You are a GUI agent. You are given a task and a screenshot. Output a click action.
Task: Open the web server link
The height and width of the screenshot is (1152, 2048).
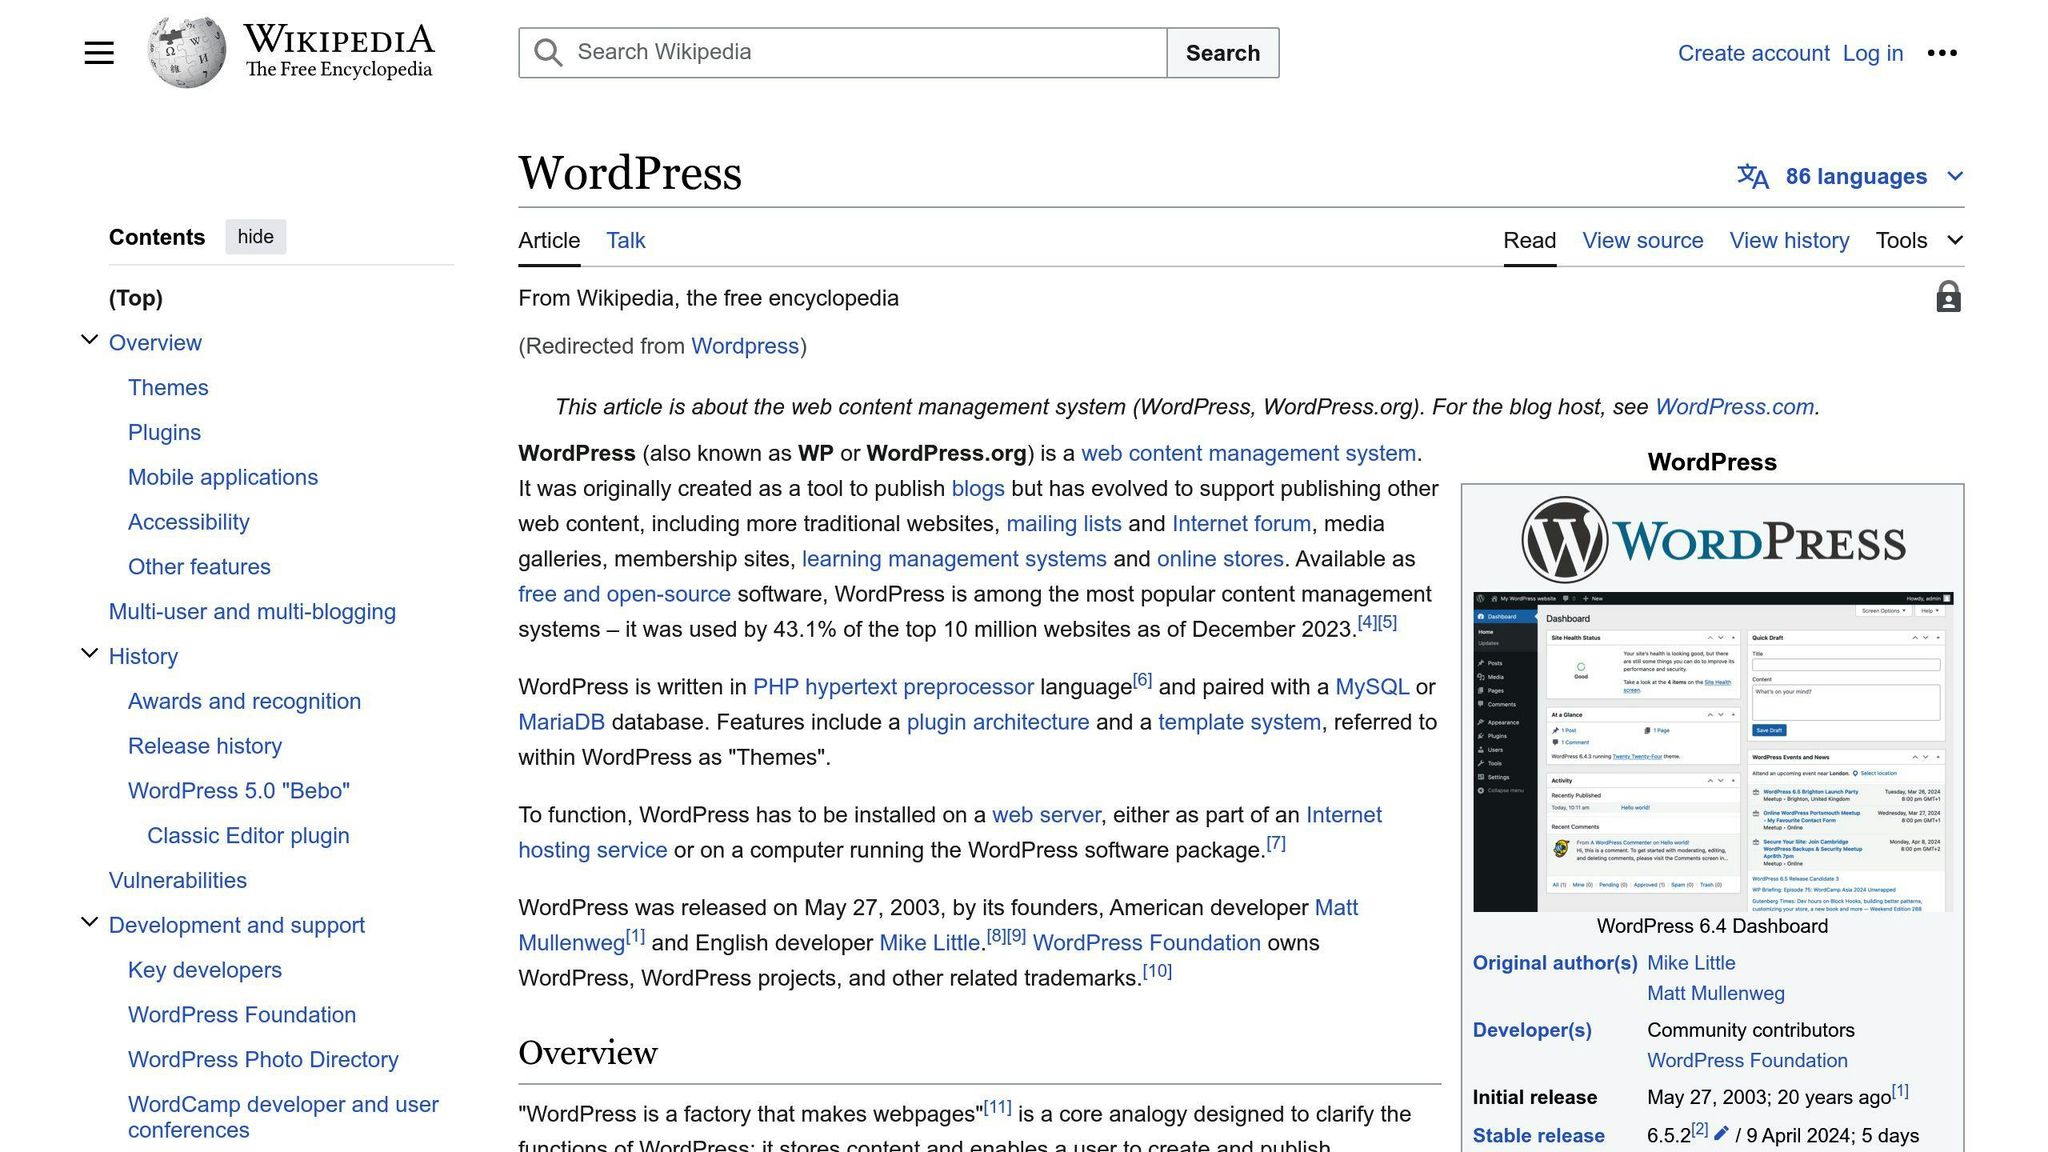click(x=1046, y=815)
